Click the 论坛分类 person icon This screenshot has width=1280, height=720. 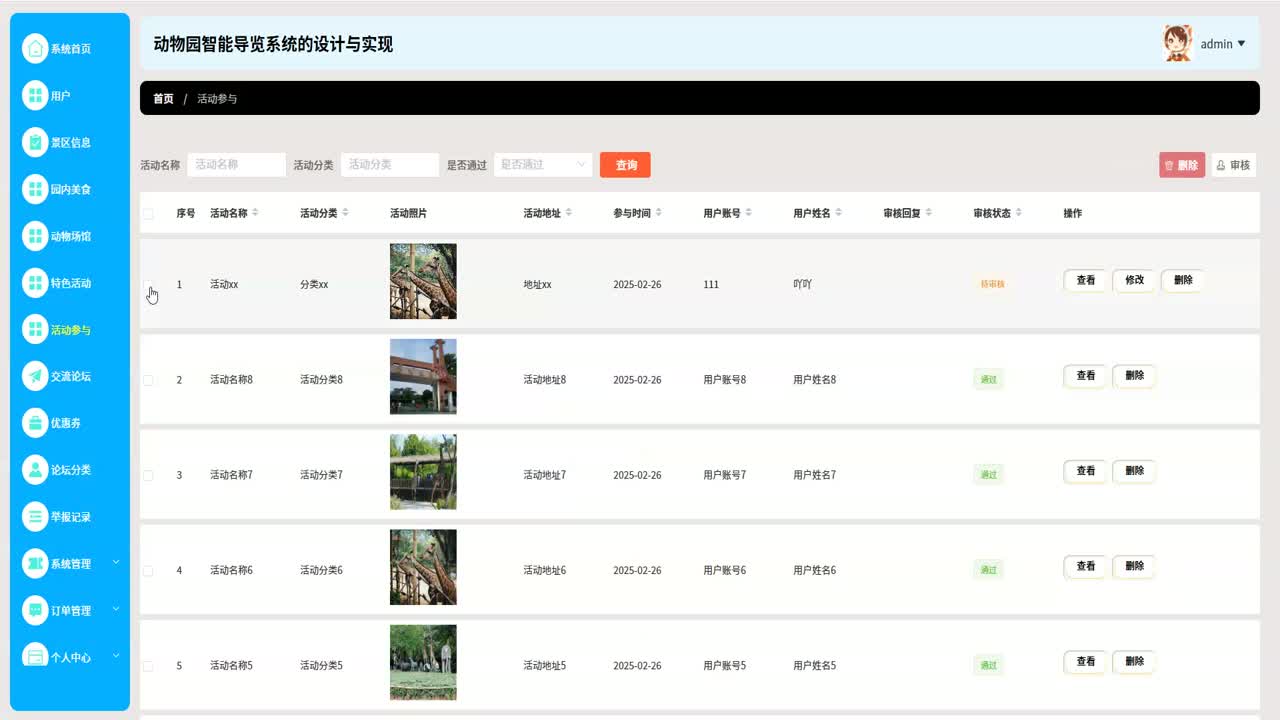pyautogui.click(x=35, y=470)
